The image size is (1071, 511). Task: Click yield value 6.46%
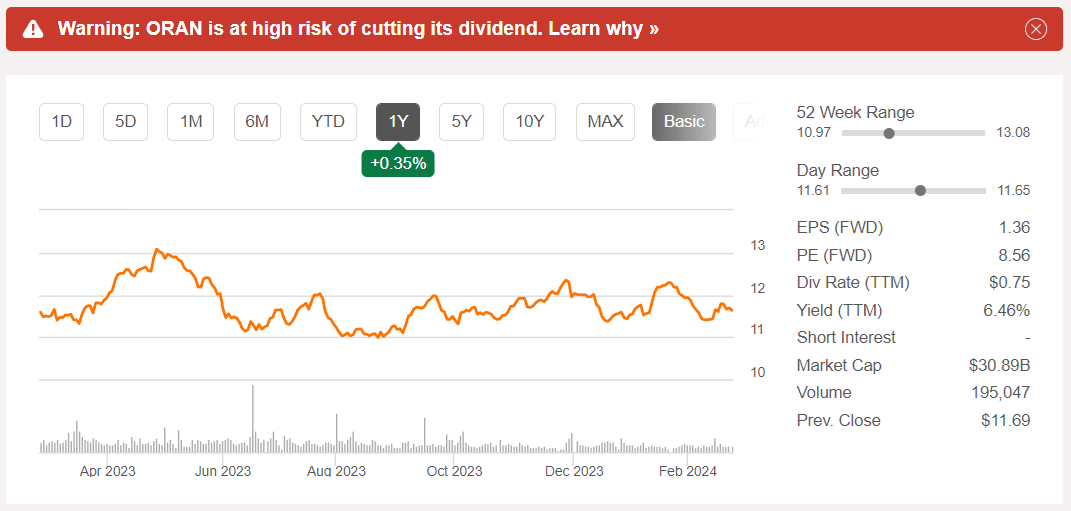click(1008, 311)
